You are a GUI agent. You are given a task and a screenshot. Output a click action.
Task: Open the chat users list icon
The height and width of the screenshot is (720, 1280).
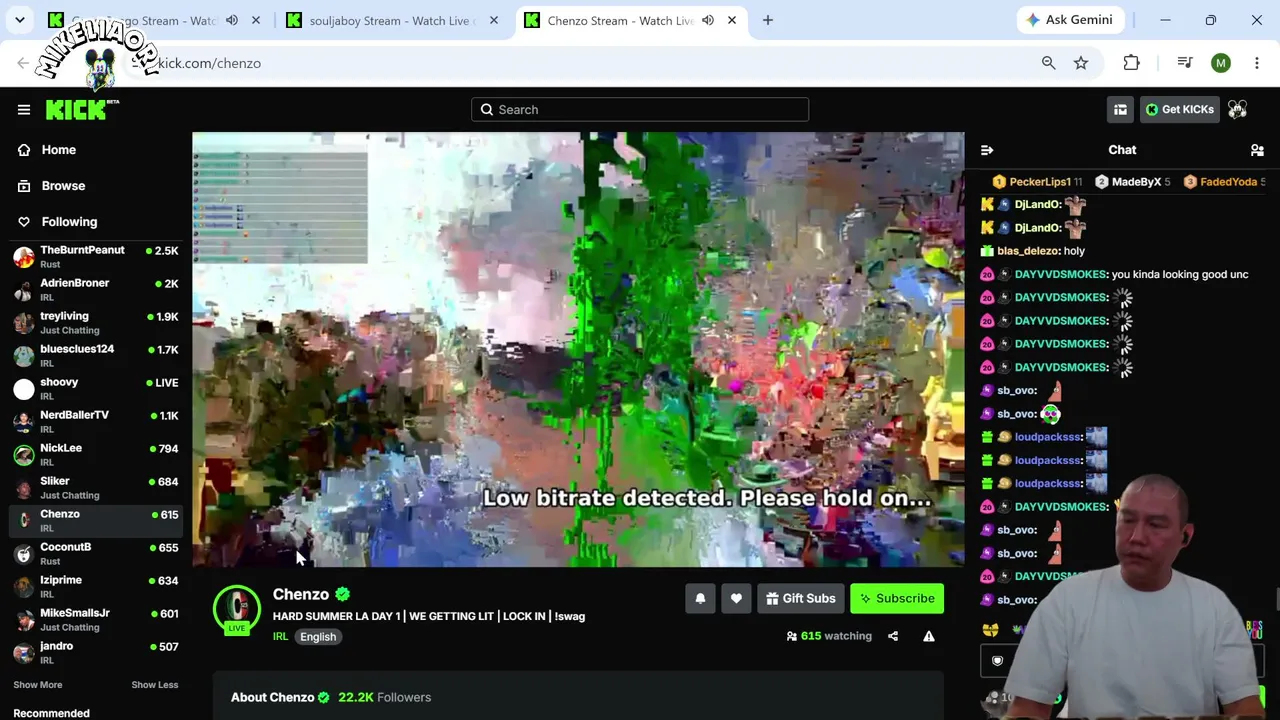(1257, 150)
